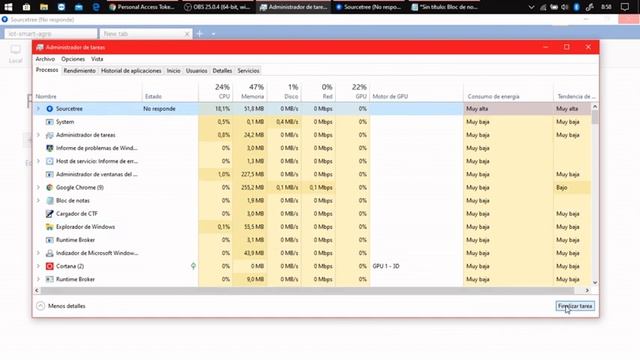640x360 pixels.
Task: Select the iot-smart-agro Sourcetree tab
Action: (x=51, y=34)
